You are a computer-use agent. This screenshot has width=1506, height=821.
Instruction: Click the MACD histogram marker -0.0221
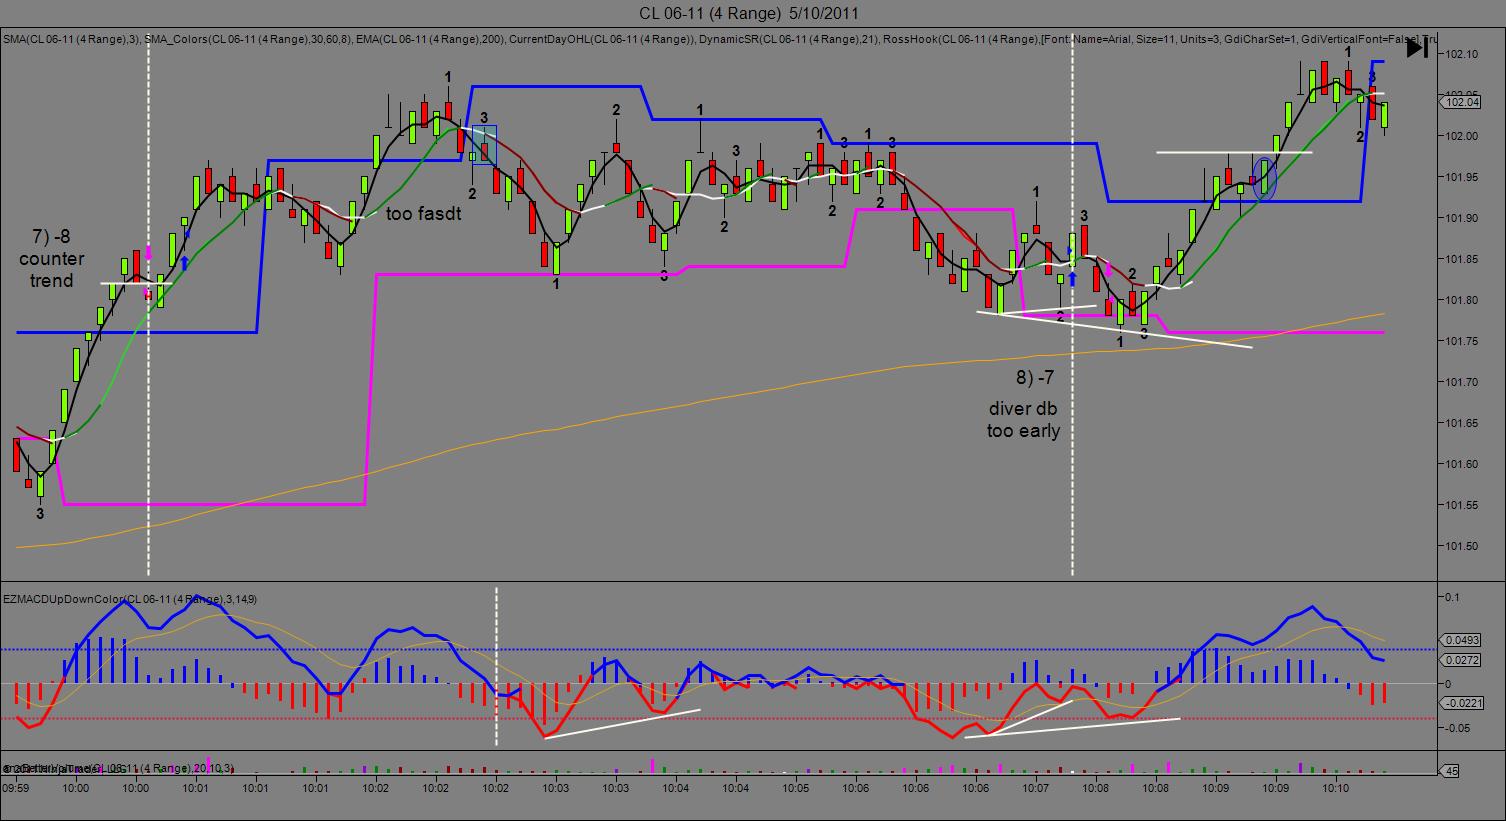(1462, 703)
